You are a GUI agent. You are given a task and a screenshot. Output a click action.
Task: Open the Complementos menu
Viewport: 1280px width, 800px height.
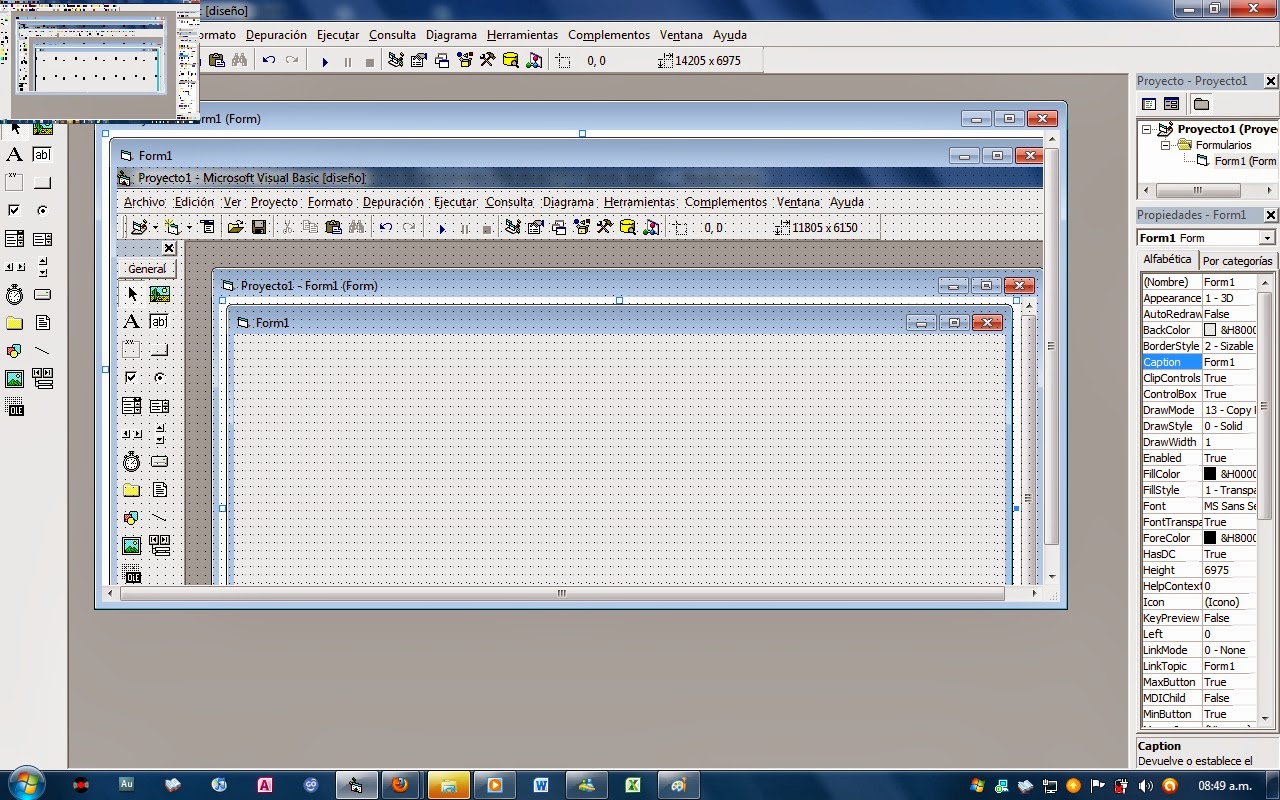(609, 35)
